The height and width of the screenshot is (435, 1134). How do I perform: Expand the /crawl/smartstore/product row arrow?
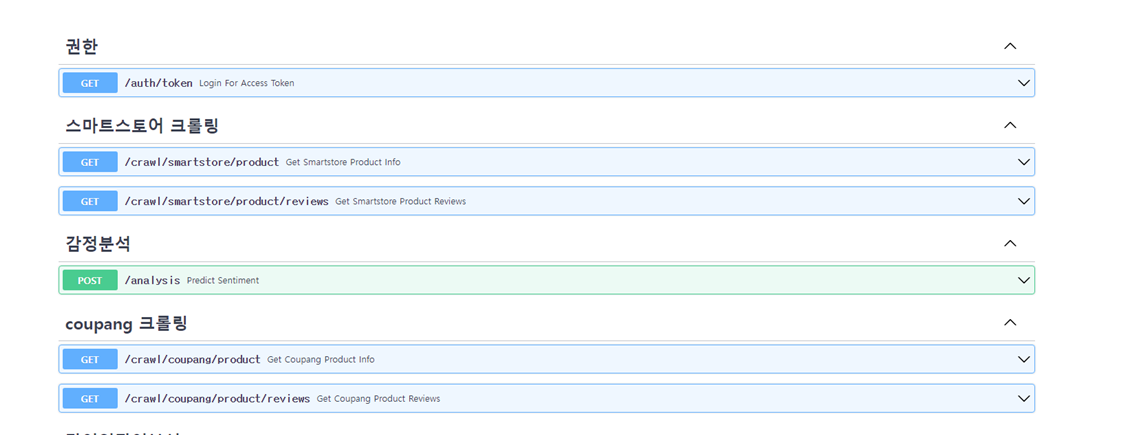coord(1023,162)
